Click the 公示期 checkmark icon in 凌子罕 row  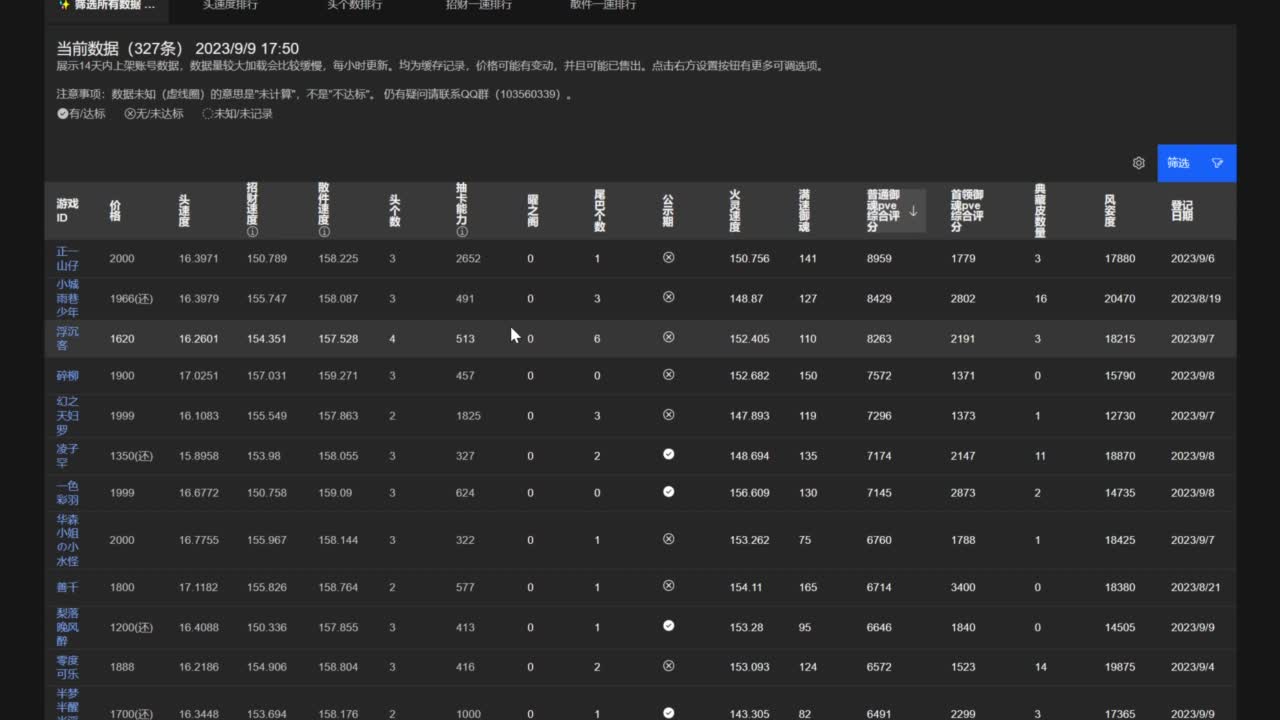(x=669, y=454)
